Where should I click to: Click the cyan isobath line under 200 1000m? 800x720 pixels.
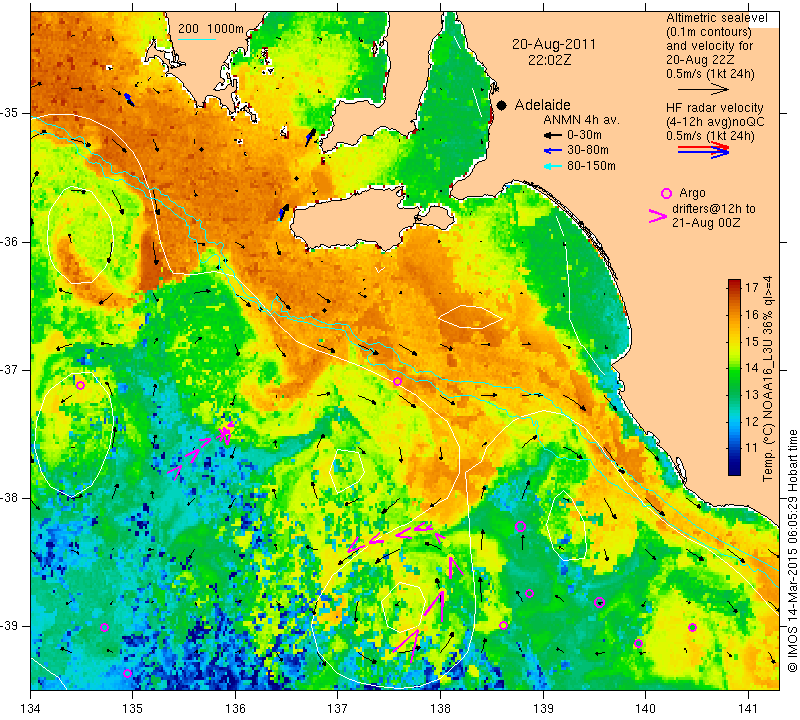tap(197, 39)
